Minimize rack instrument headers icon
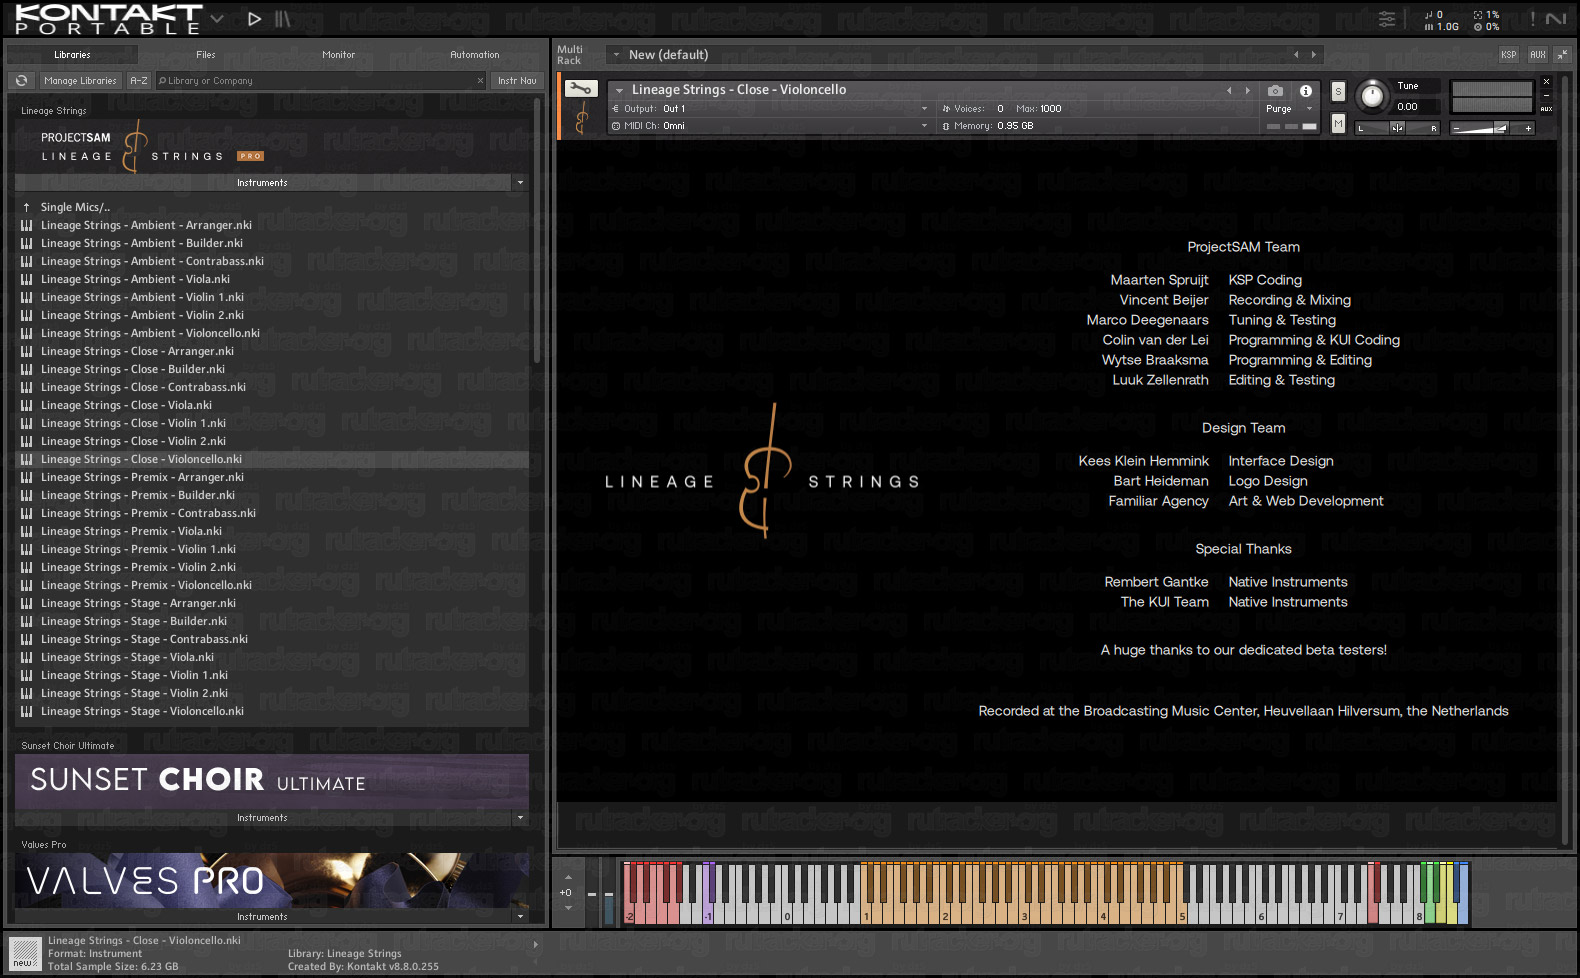Screen dimensions: 1580x978 click(1563, 54)
